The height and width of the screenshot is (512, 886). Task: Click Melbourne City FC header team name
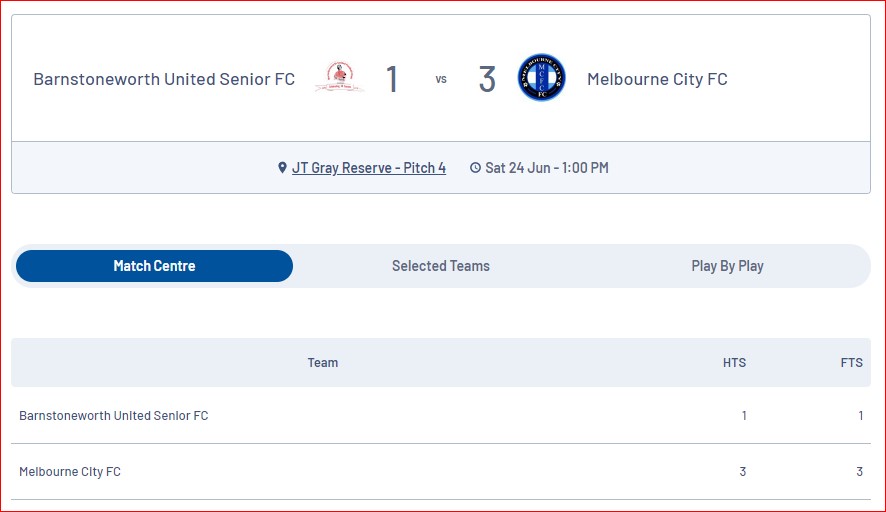[x=657, y=79]
